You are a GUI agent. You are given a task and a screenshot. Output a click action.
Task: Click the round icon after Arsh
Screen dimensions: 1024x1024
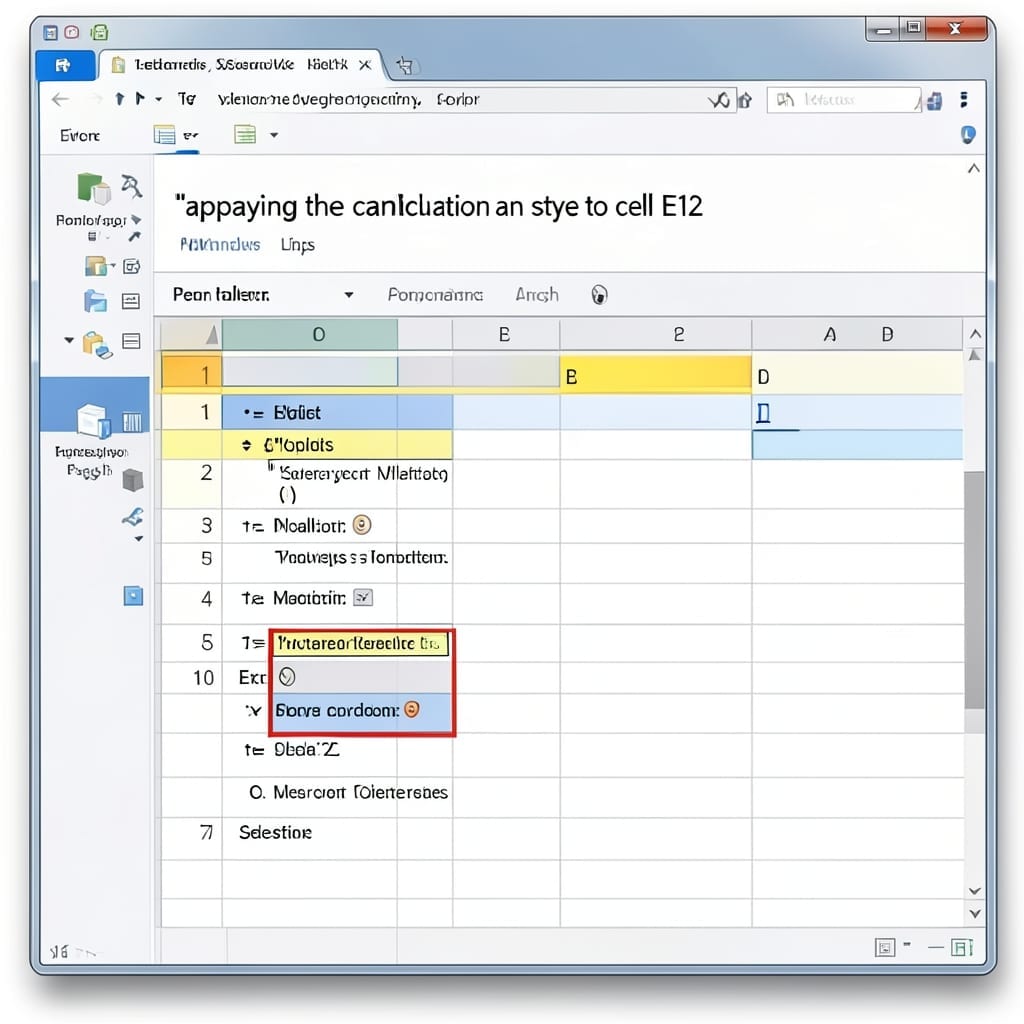(599, 295)
